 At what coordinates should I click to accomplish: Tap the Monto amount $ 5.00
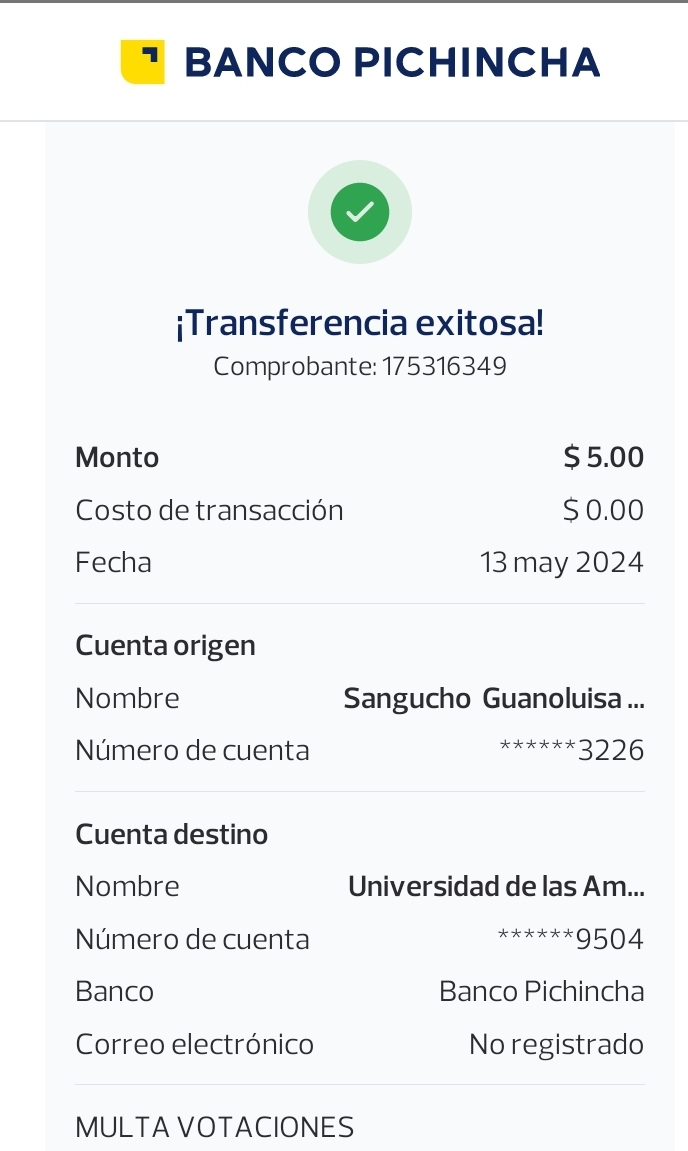coord(604,458)
